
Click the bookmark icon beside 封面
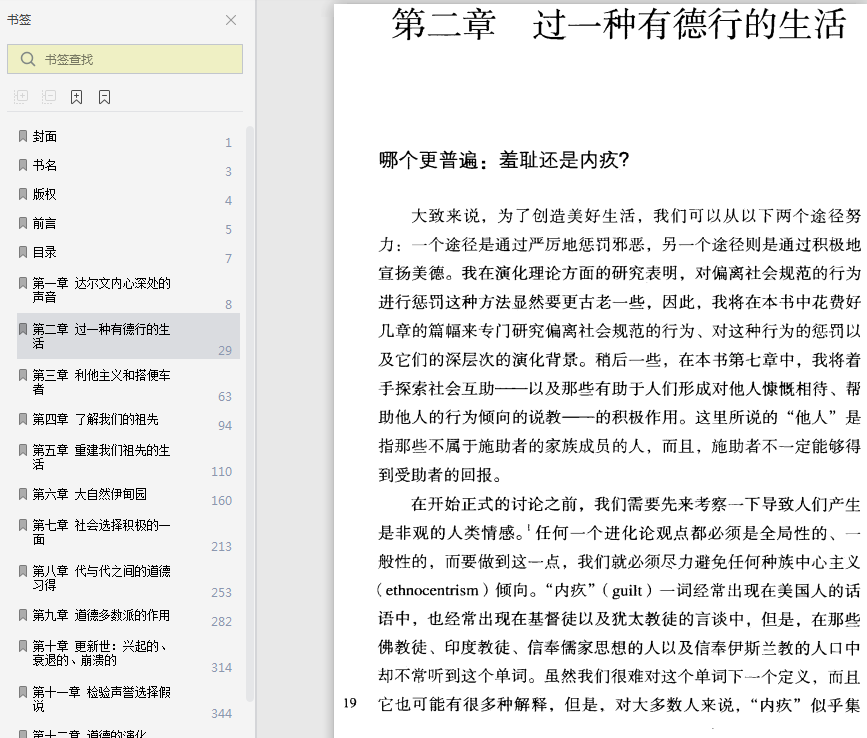pyautogui.click(x=23, y=136)
